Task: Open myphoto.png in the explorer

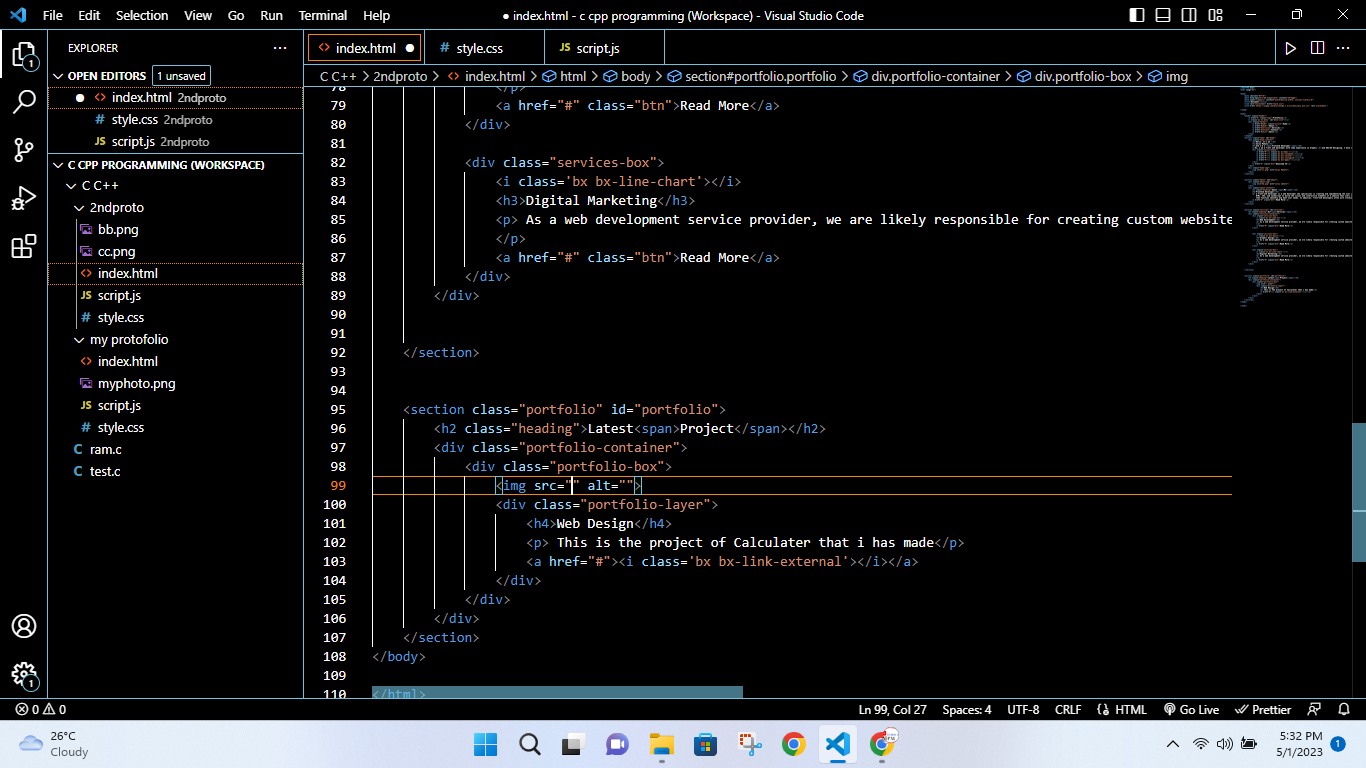Action: point(136,384)
